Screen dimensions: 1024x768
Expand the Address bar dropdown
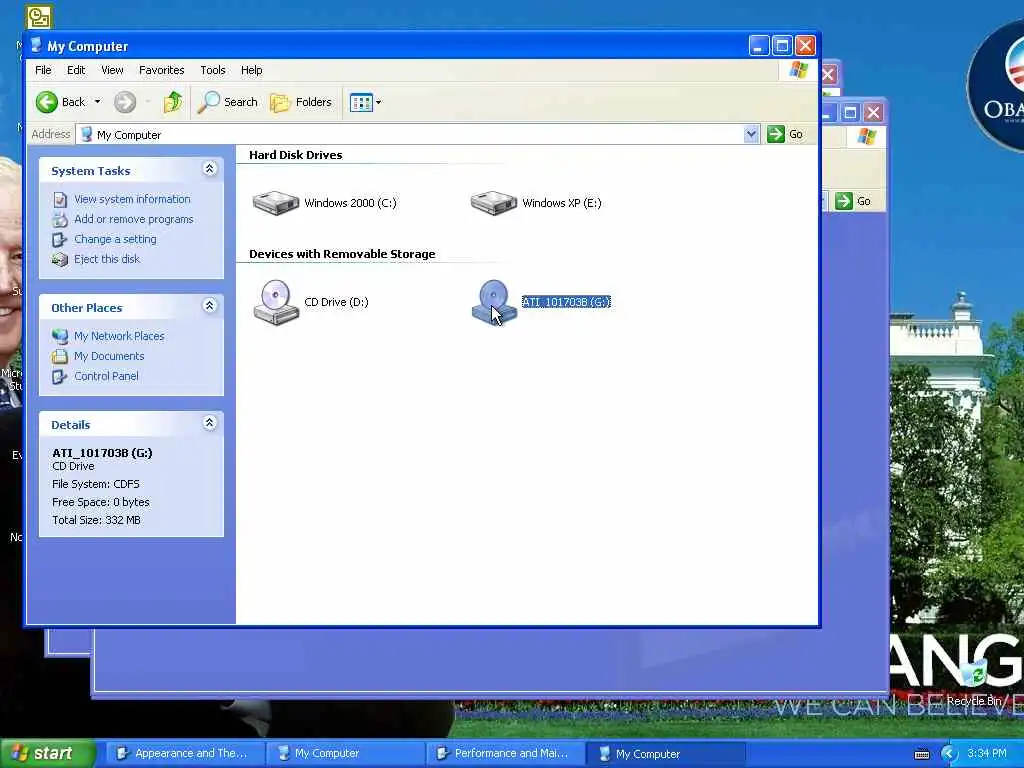pyautogui.click(x=751, y=135)
